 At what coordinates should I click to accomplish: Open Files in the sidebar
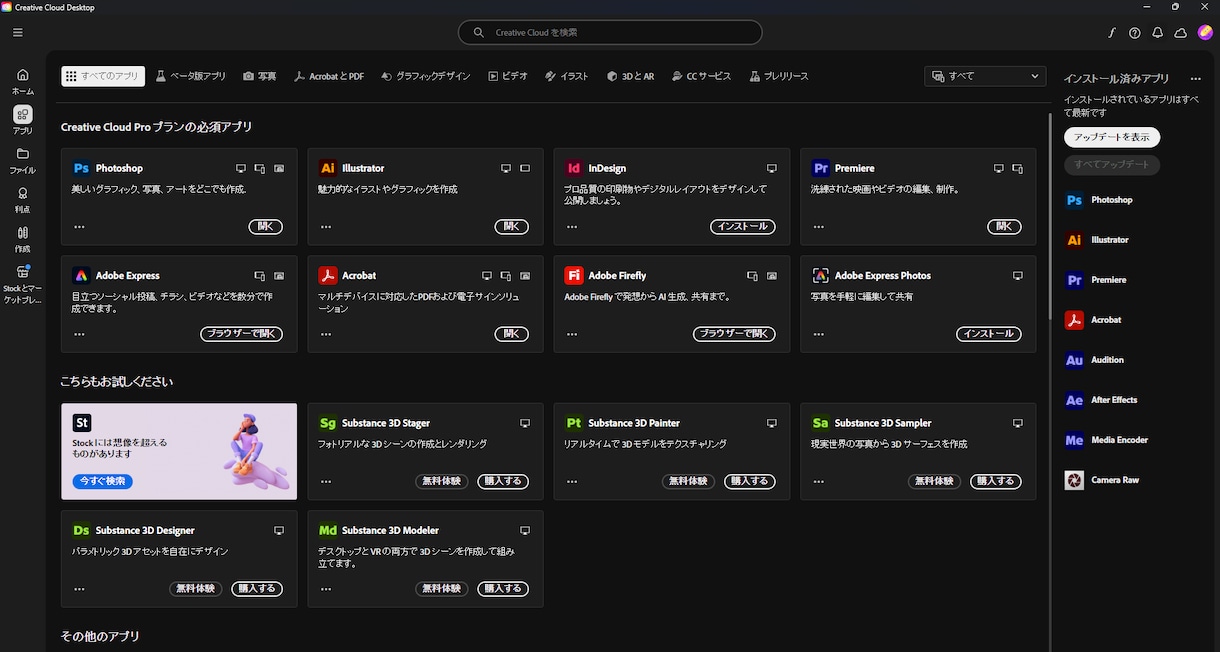(x=23, y=160)
